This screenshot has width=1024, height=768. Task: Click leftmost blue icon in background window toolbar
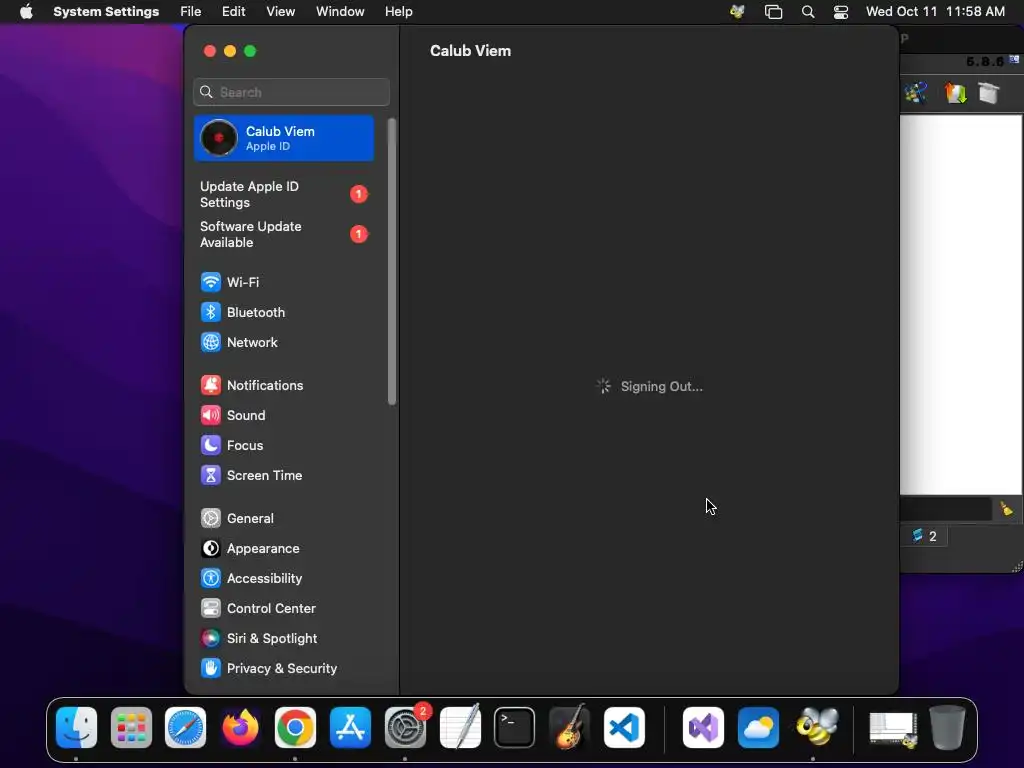point(915,93)
